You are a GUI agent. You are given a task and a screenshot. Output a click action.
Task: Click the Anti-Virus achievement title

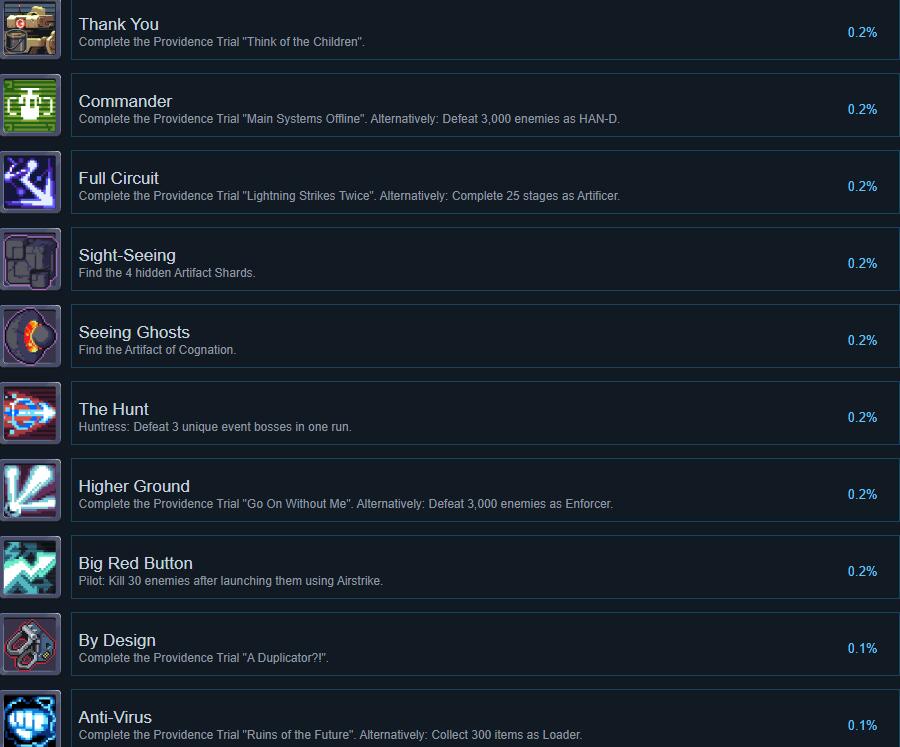pyautogui.click(x=115, y=717)
